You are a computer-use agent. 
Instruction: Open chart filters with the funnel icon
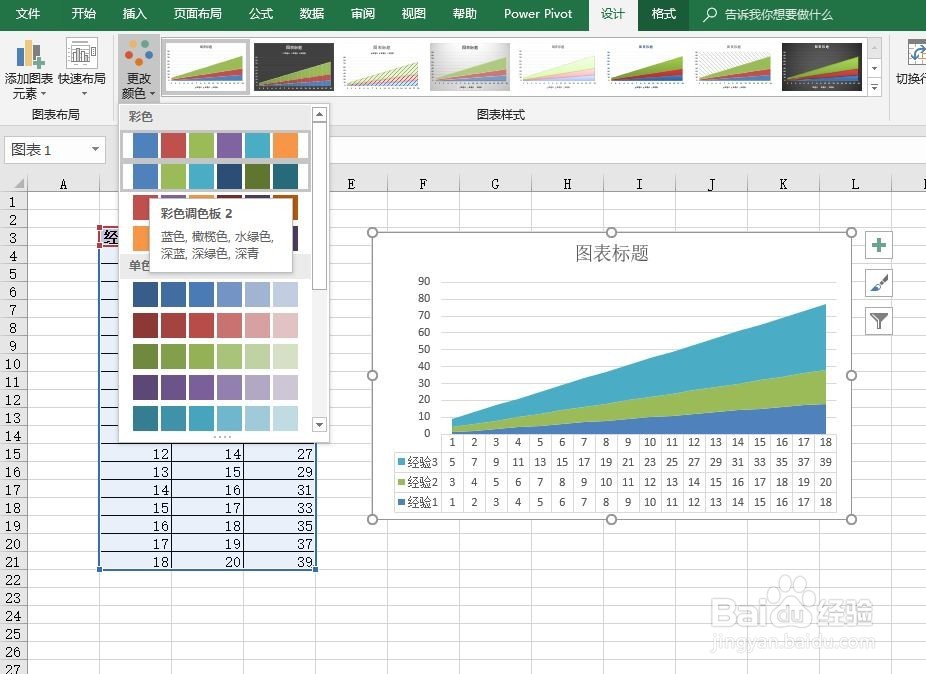878,320
